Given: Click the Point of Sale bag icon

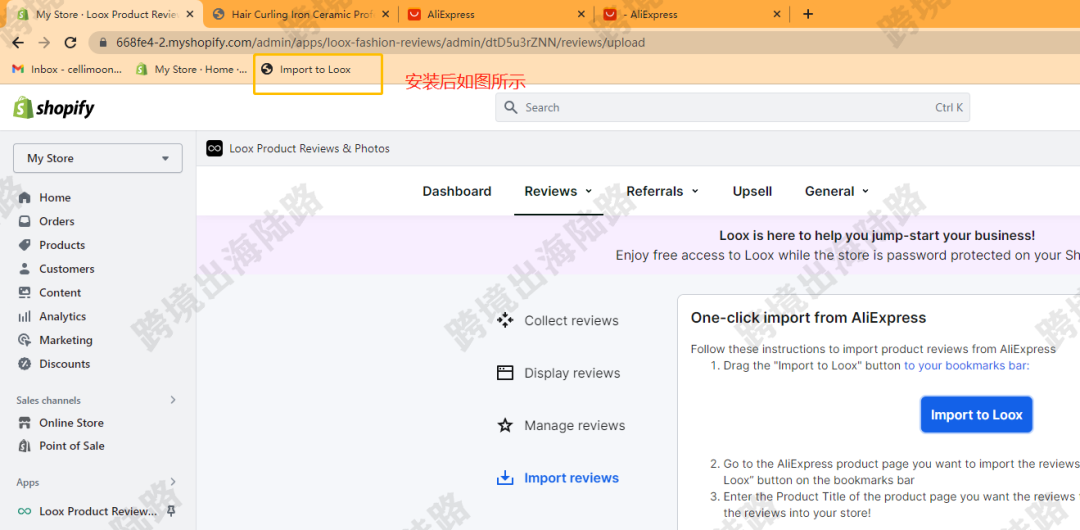Looking at the screenshot, I should pos(25,446).
